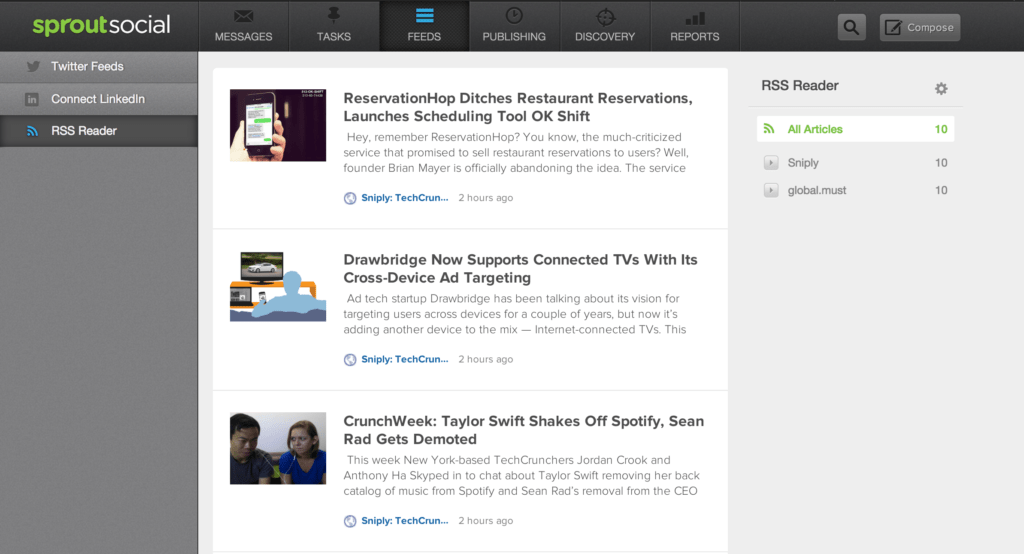Click globe icon on ReservationHop article source

coord(350,198)
